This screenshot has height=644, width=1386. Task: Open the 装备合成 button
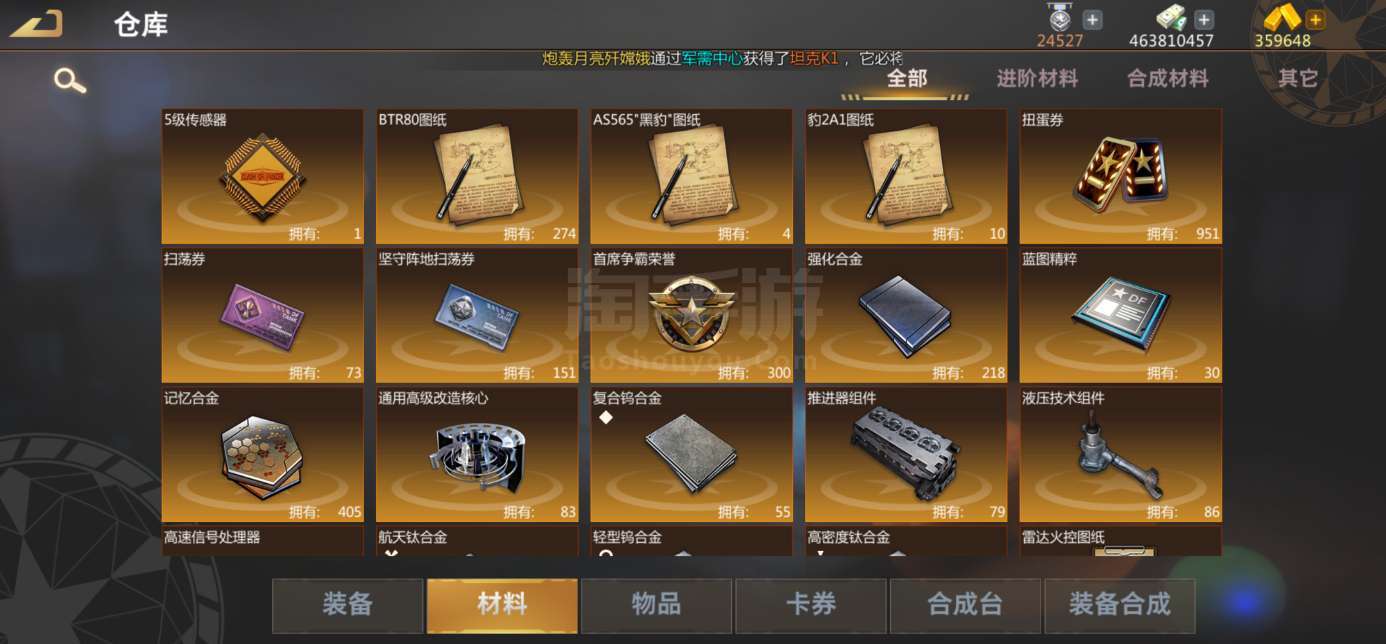point(1120,605)
